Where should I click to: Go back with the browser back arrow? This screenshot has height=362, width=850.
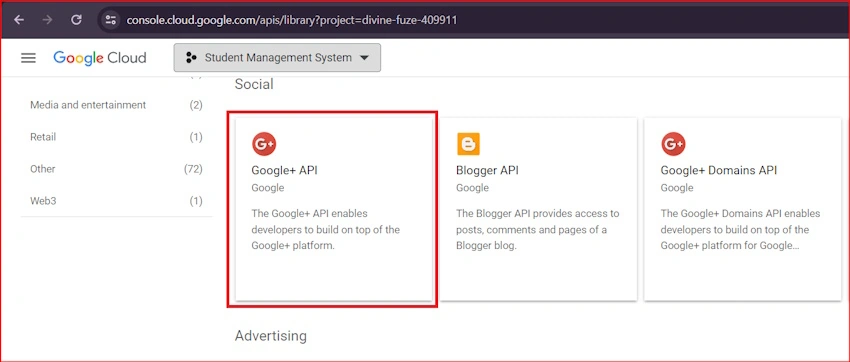(x=20, y=20)
